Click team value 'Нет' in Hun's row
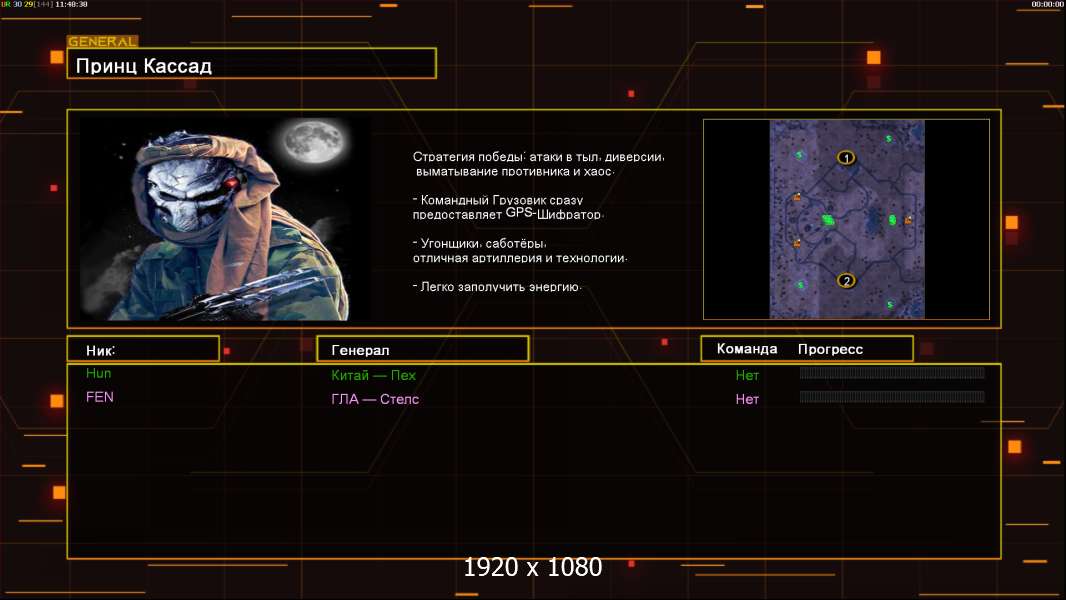The image size is (1066, 600). click(746, 375)
